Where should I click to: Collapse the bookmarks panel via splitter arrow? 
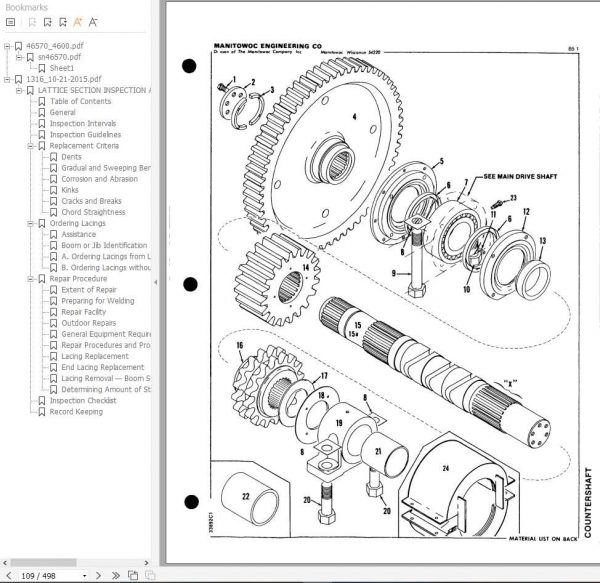[x=155, y=282]
